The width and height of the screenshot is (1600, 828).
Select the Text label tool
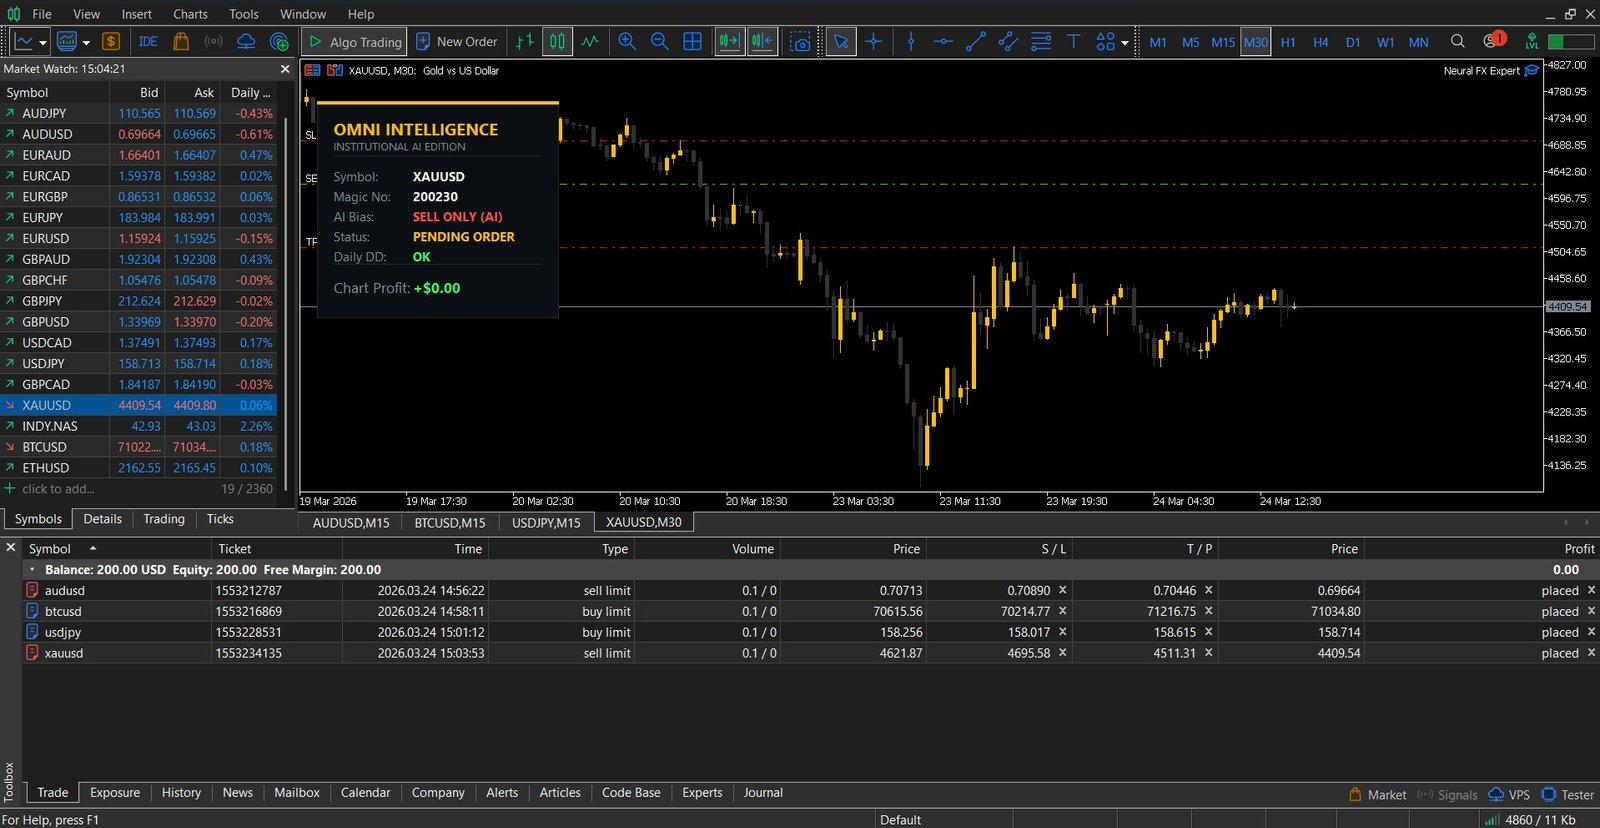pyautogui.click(x=1073, y=42)
